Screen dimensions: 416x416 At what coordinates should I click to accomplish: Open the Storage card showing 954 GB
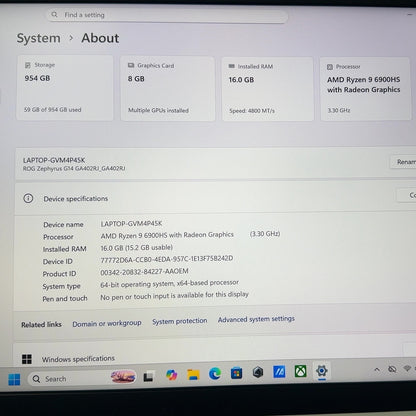[x=65, y=88]
